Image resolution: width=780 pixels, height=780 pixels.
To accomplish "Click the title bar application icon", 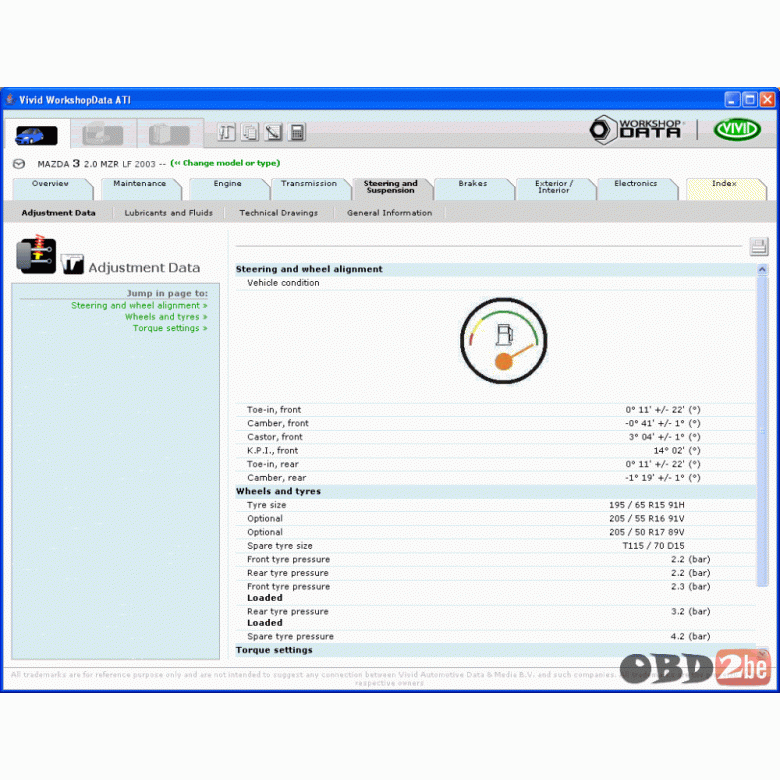I will tap(10, 99).
